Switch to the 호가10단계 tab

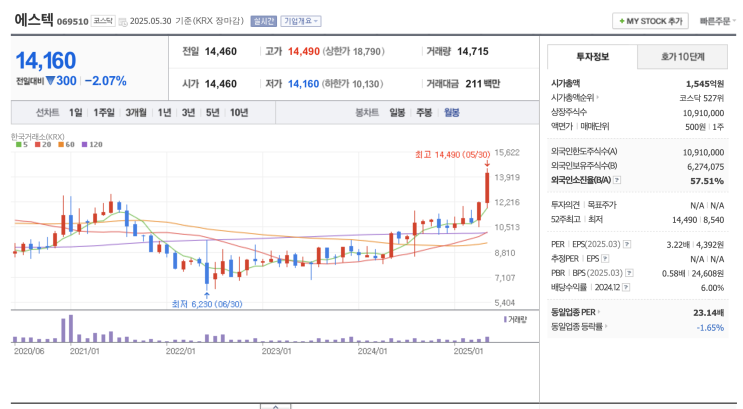(x=682, y=57)
